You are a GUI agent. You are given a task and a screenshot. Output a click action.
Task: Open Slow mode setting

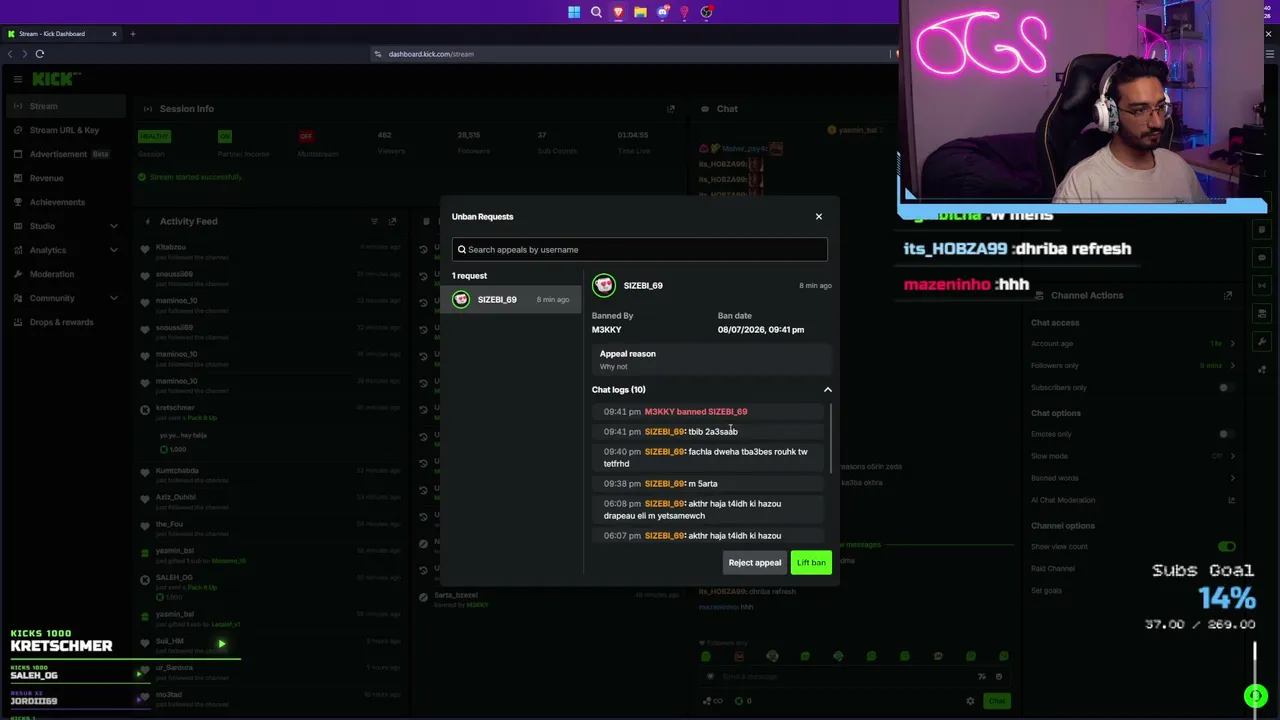pyautogui.click(x=1134, y=456)
